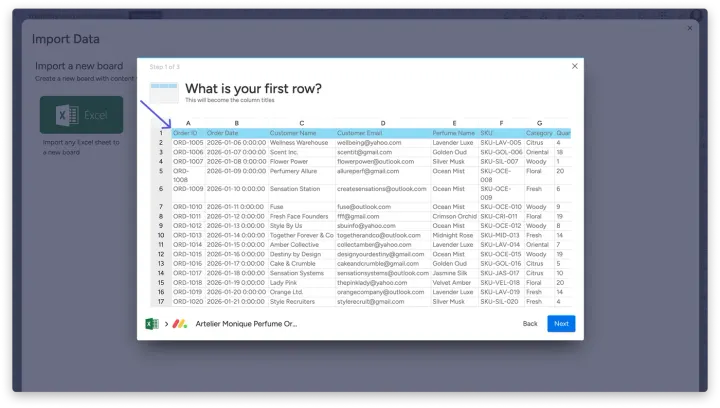Click cell 'Crimson Orchid'

[455, 216]
